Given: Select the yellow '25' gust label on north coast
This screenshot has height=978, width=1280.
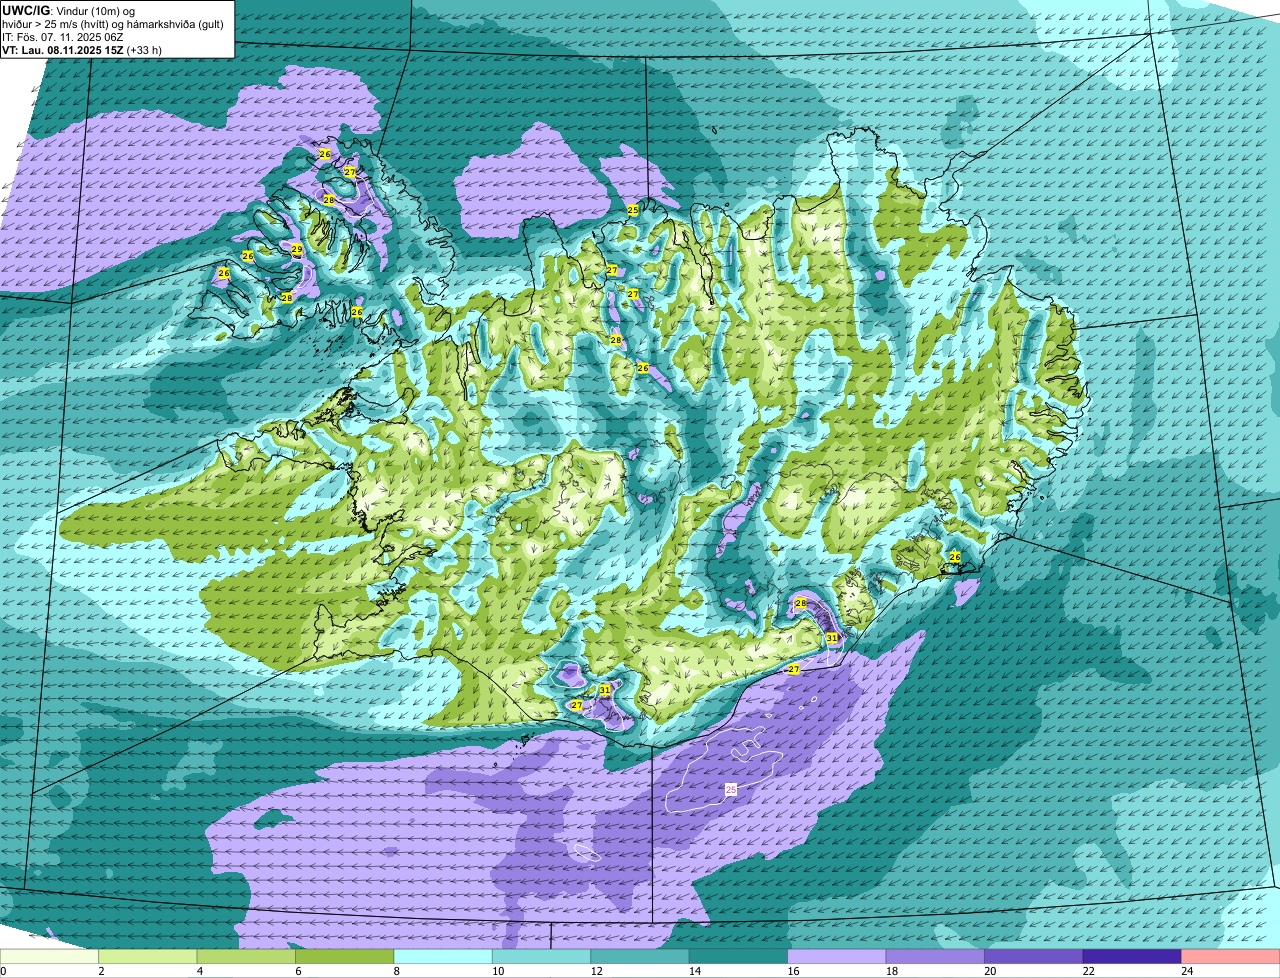Looking at the screenshot, I should pos(633,210).
